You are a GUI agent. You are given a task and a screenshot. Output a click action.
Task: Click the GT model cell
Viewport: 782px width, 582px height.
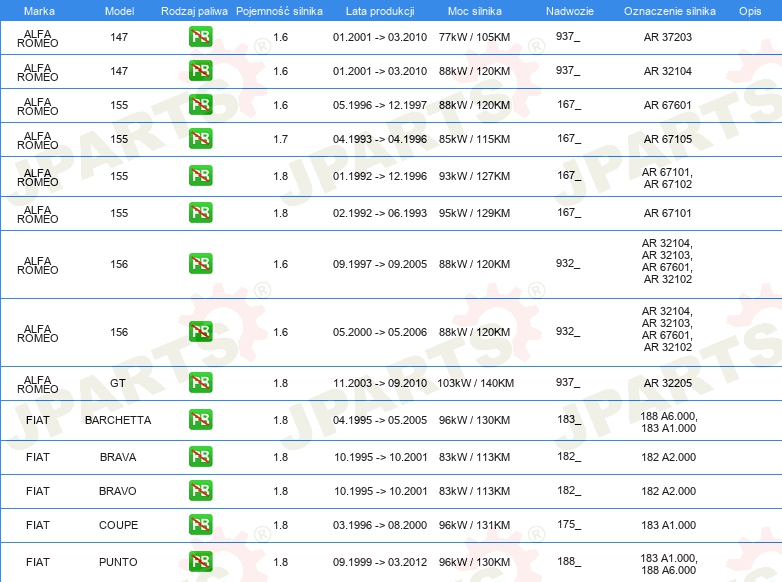pyautogui.click(x=118, y=383)
